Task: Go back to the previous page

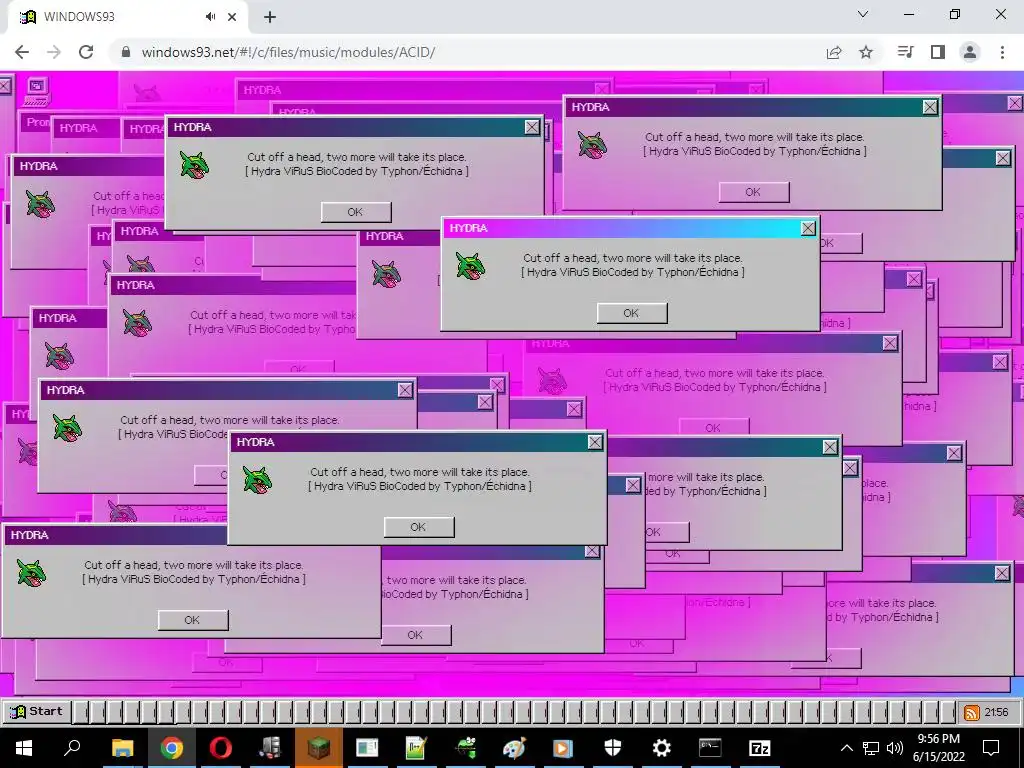Action: (x=22, y=52)
